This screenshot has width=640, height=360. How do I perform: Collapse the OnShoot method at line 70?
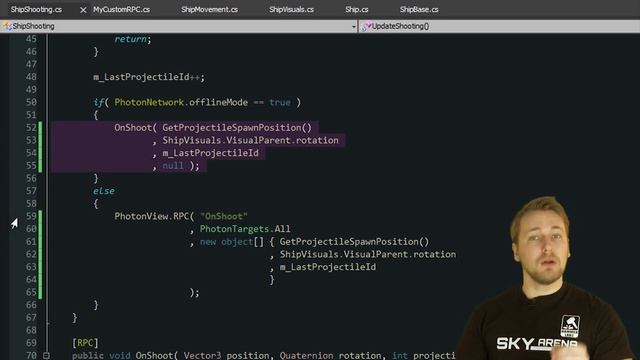[46, 356]
